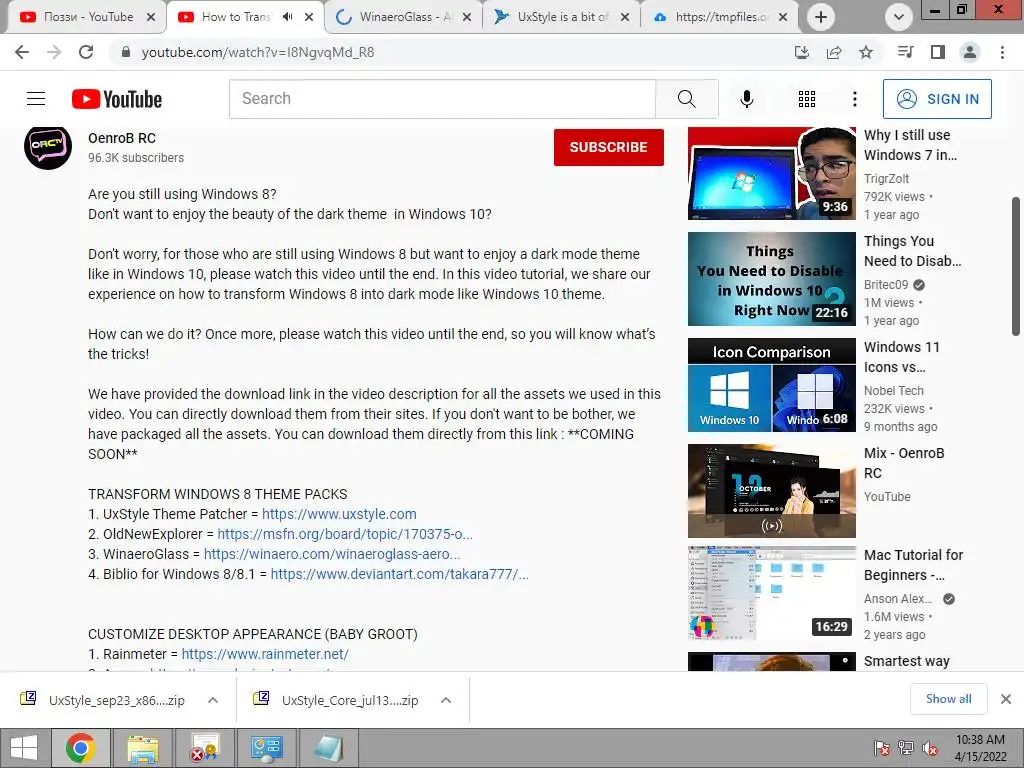Open Icon Comparison Windows 11 thumbnail
1024x768 pixels.
click(x=771, y=385)
